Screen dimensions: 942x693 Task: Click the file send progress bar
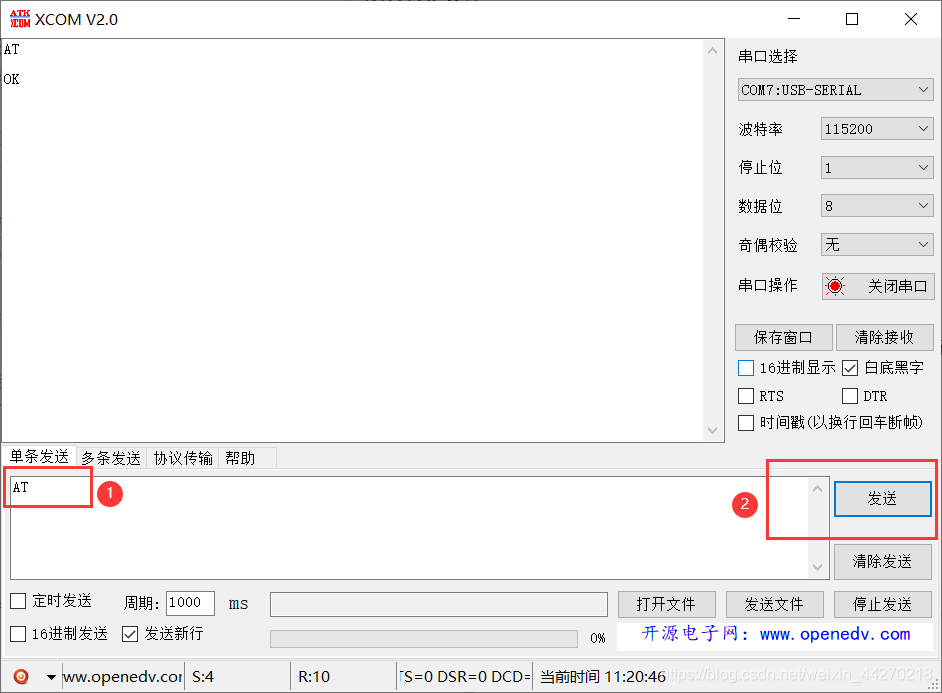tap(424, 638)
